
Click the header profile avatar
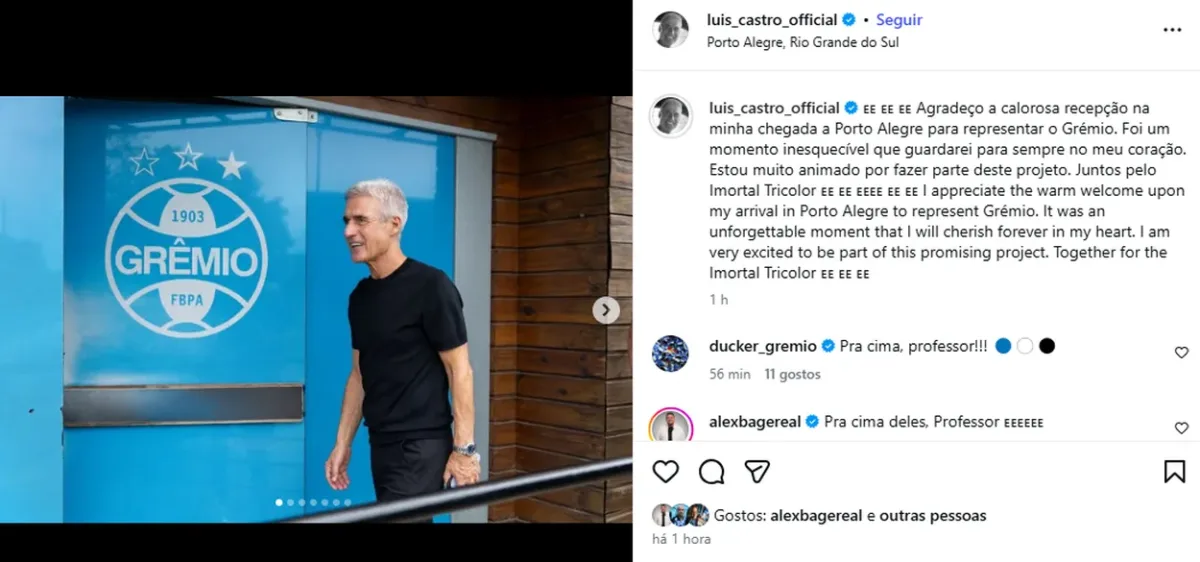pos(670,30)
